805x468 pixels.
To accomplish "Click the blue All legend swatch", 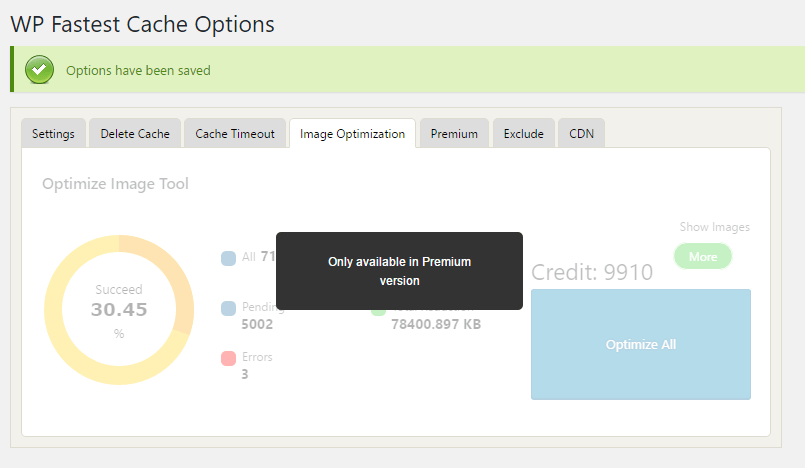I will pos(228,258).
